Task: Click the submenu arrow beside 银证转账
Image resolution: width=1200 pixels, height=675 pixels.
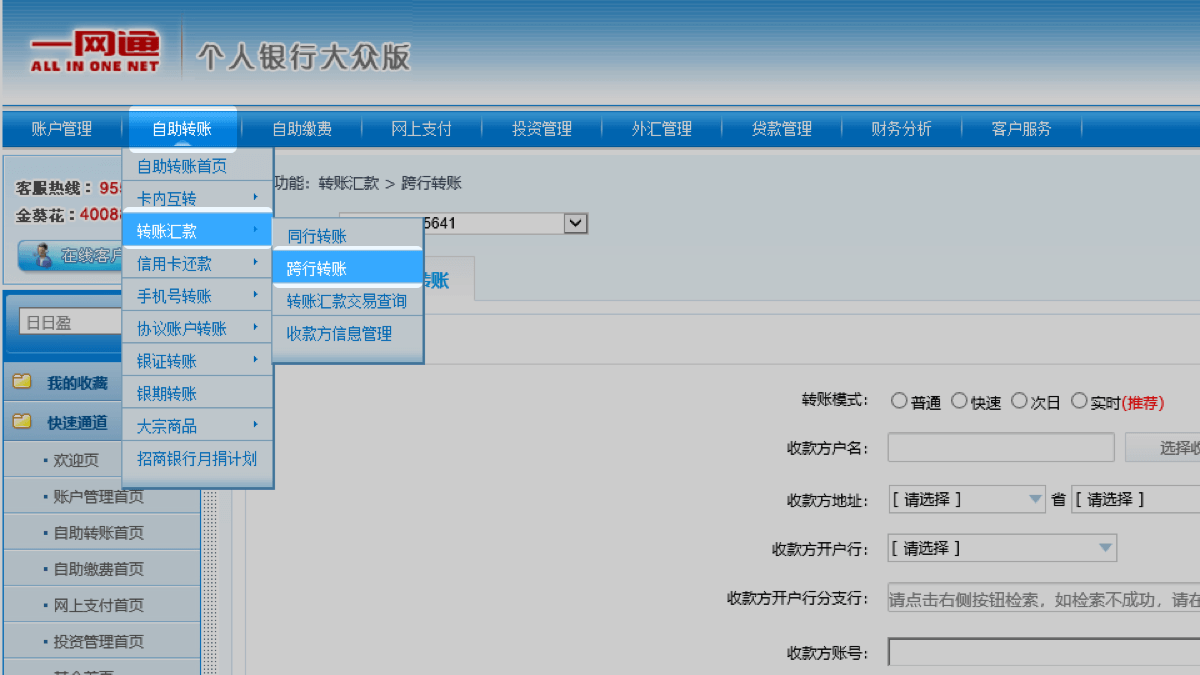Action: point(256,359)
